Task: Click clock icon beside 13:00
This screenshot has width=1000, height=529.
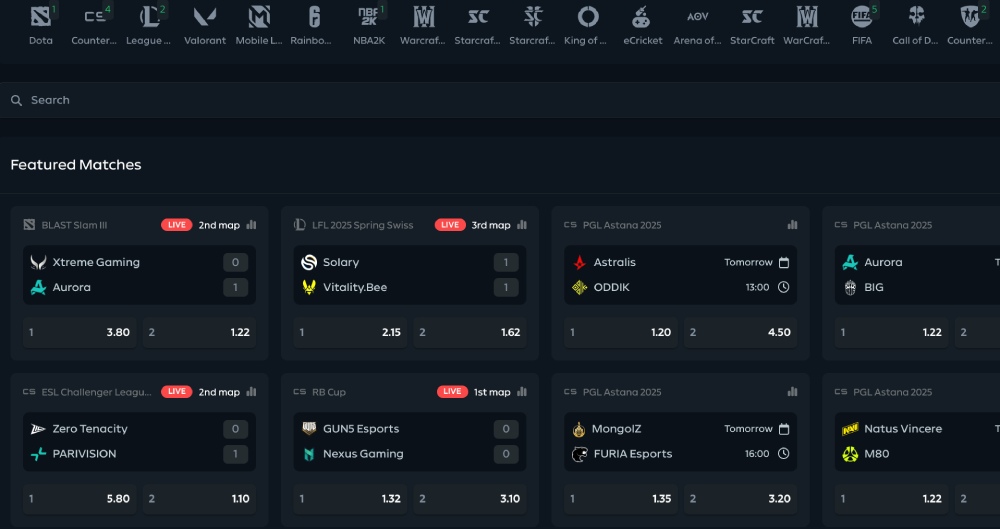Action: (784, 287)
